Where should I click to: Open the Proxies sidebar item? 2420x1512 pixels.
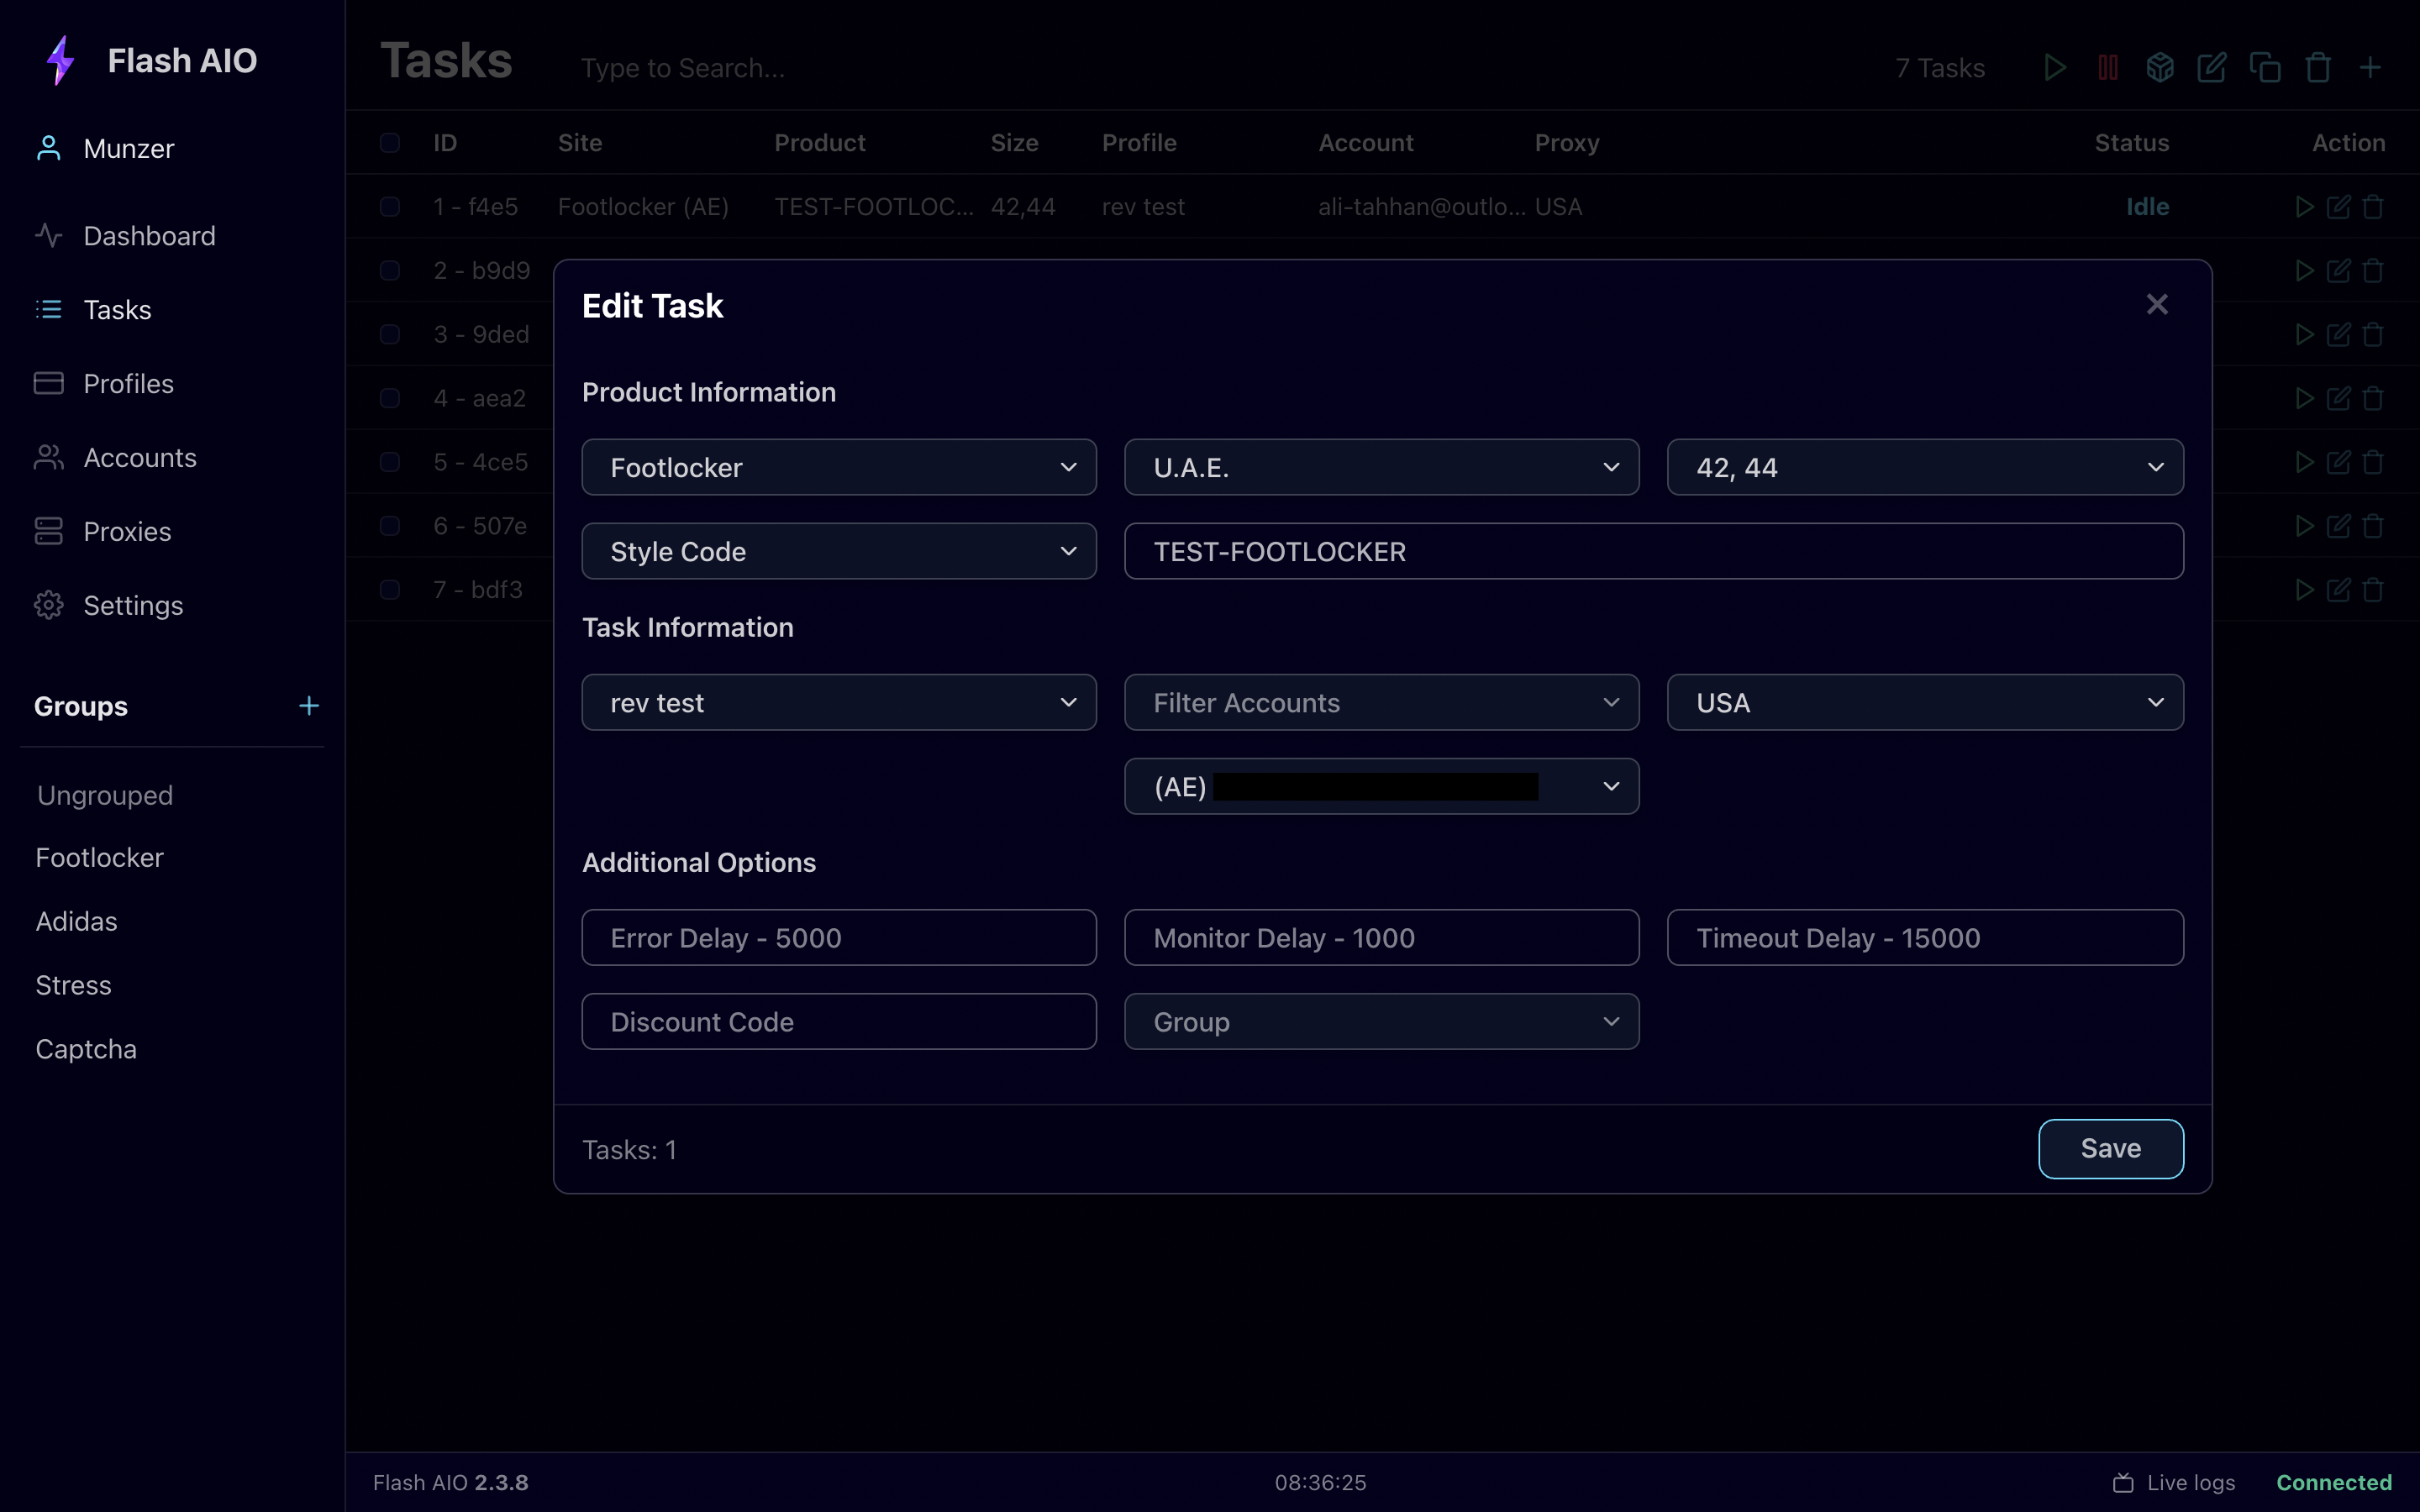[x=127, y=532]
